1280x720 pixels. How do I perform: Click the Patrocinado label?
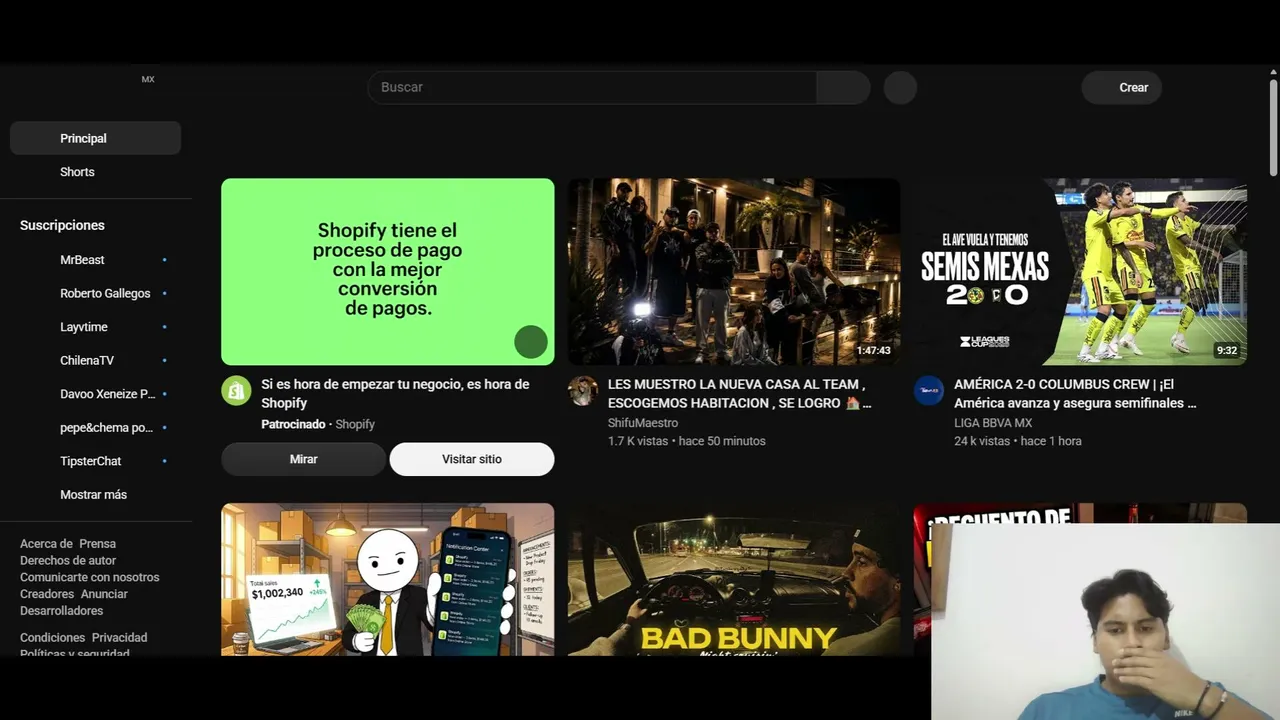pos(293,425)
